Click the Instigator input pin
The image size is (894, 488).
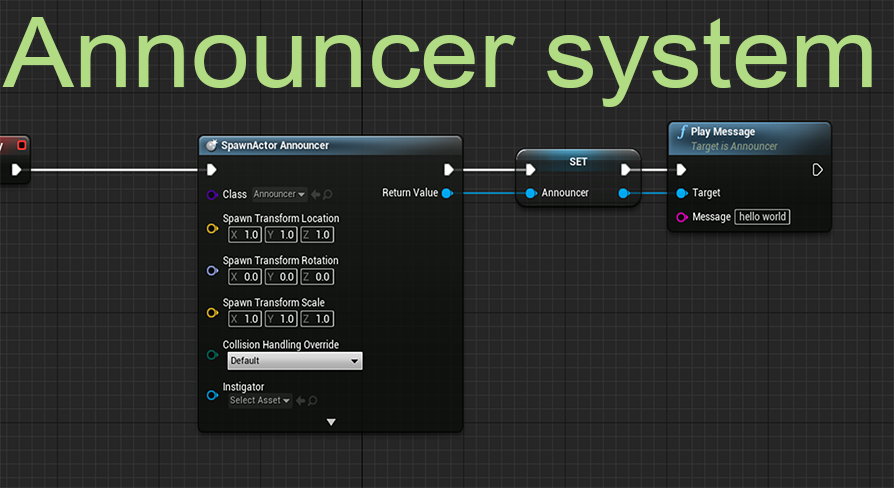point(212,395)
